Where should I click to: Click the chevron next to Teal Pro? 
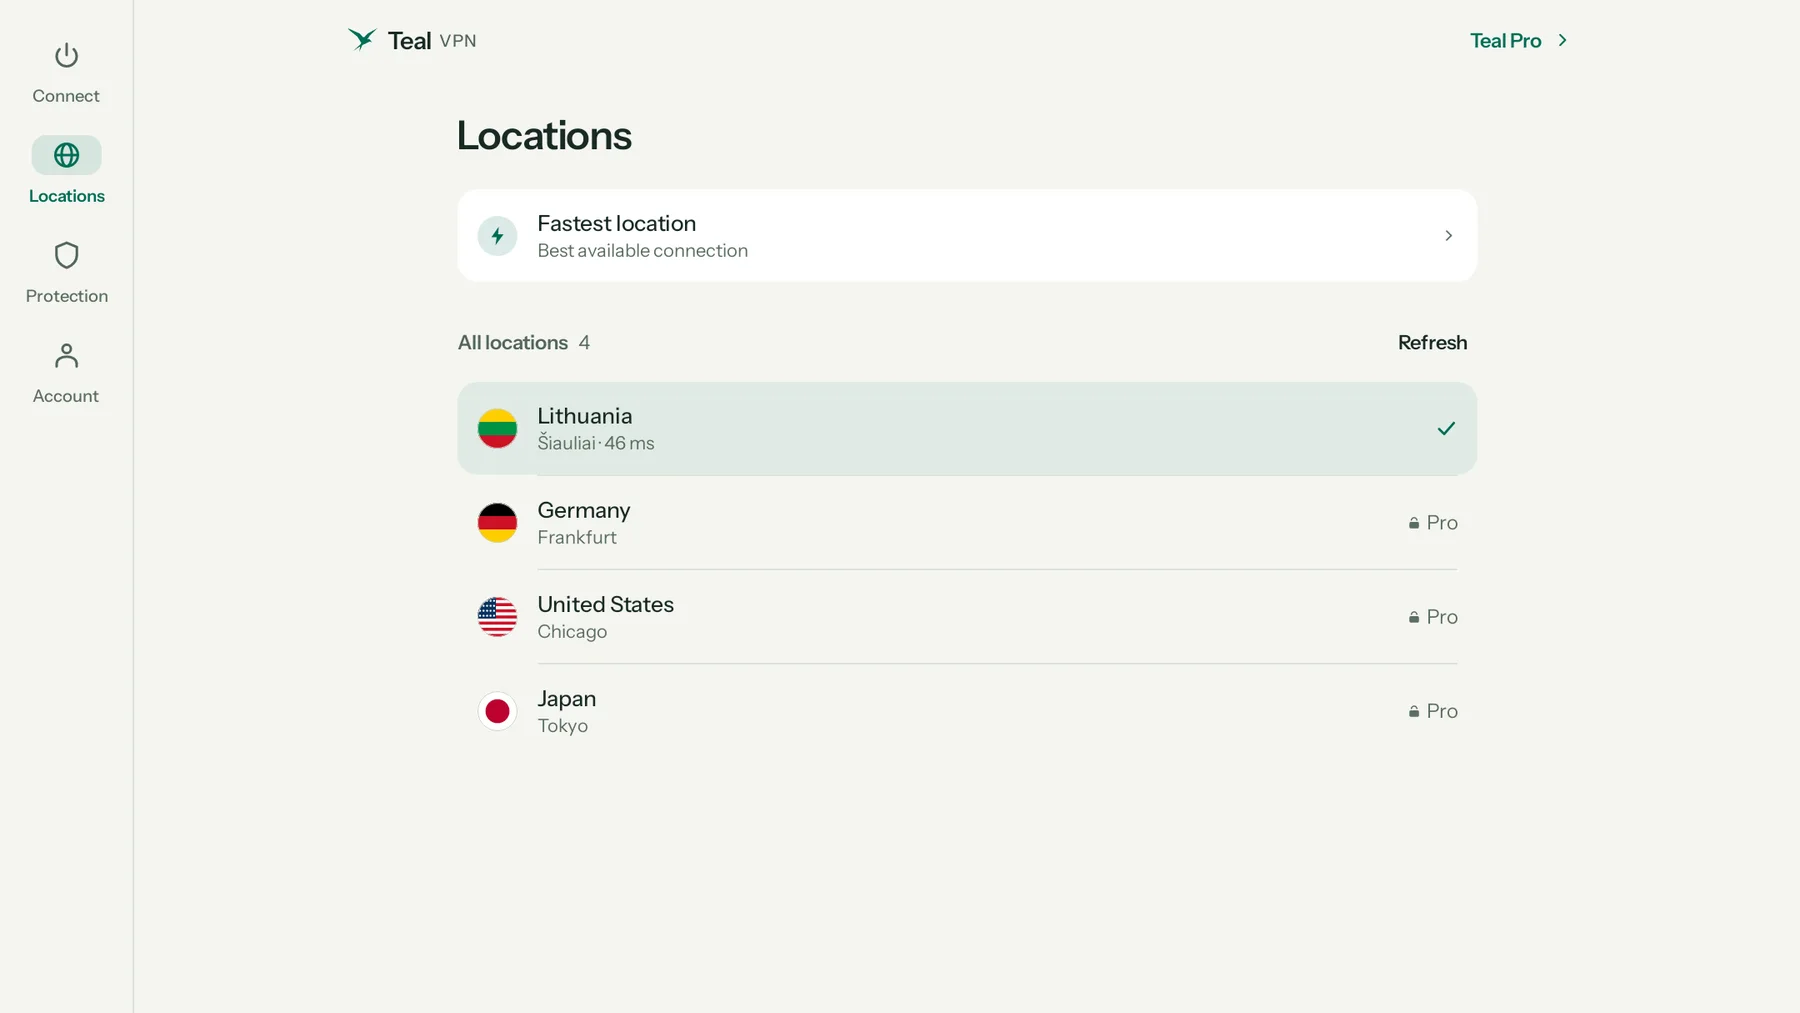(x=1562, y=40)
